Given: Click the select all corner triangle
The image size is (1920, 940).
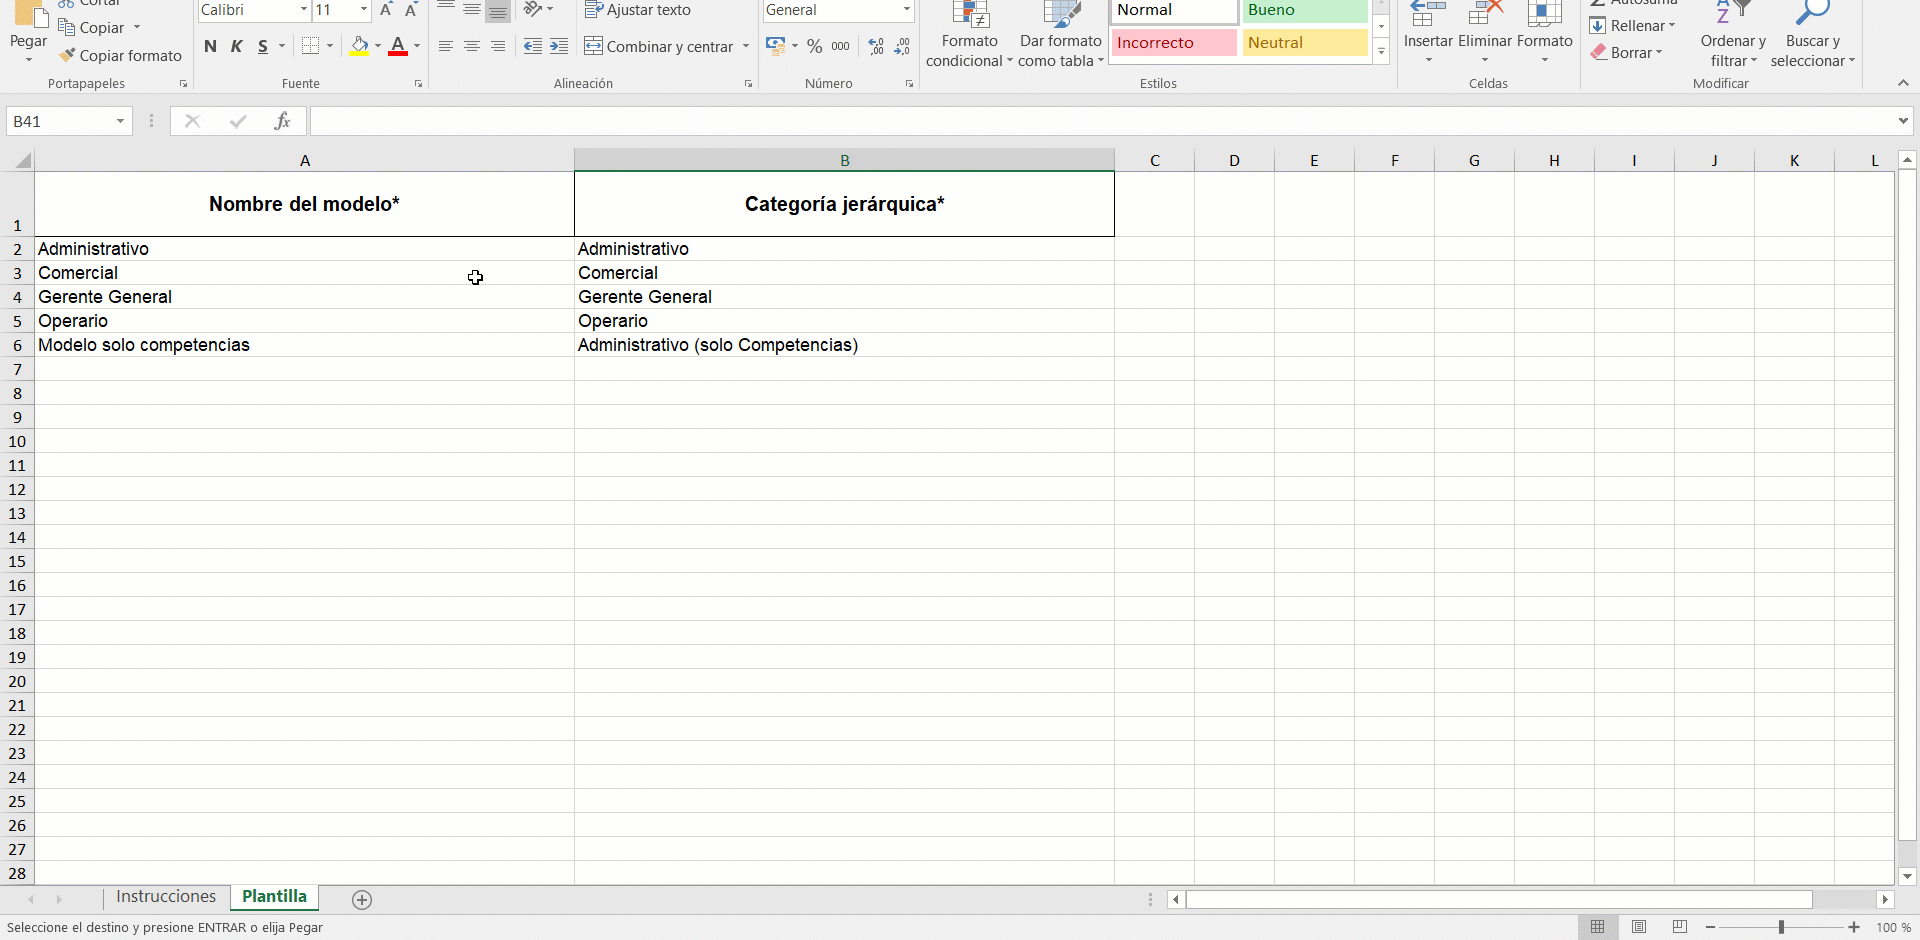Looking at the screenshot, I should (x=23, y=160).
